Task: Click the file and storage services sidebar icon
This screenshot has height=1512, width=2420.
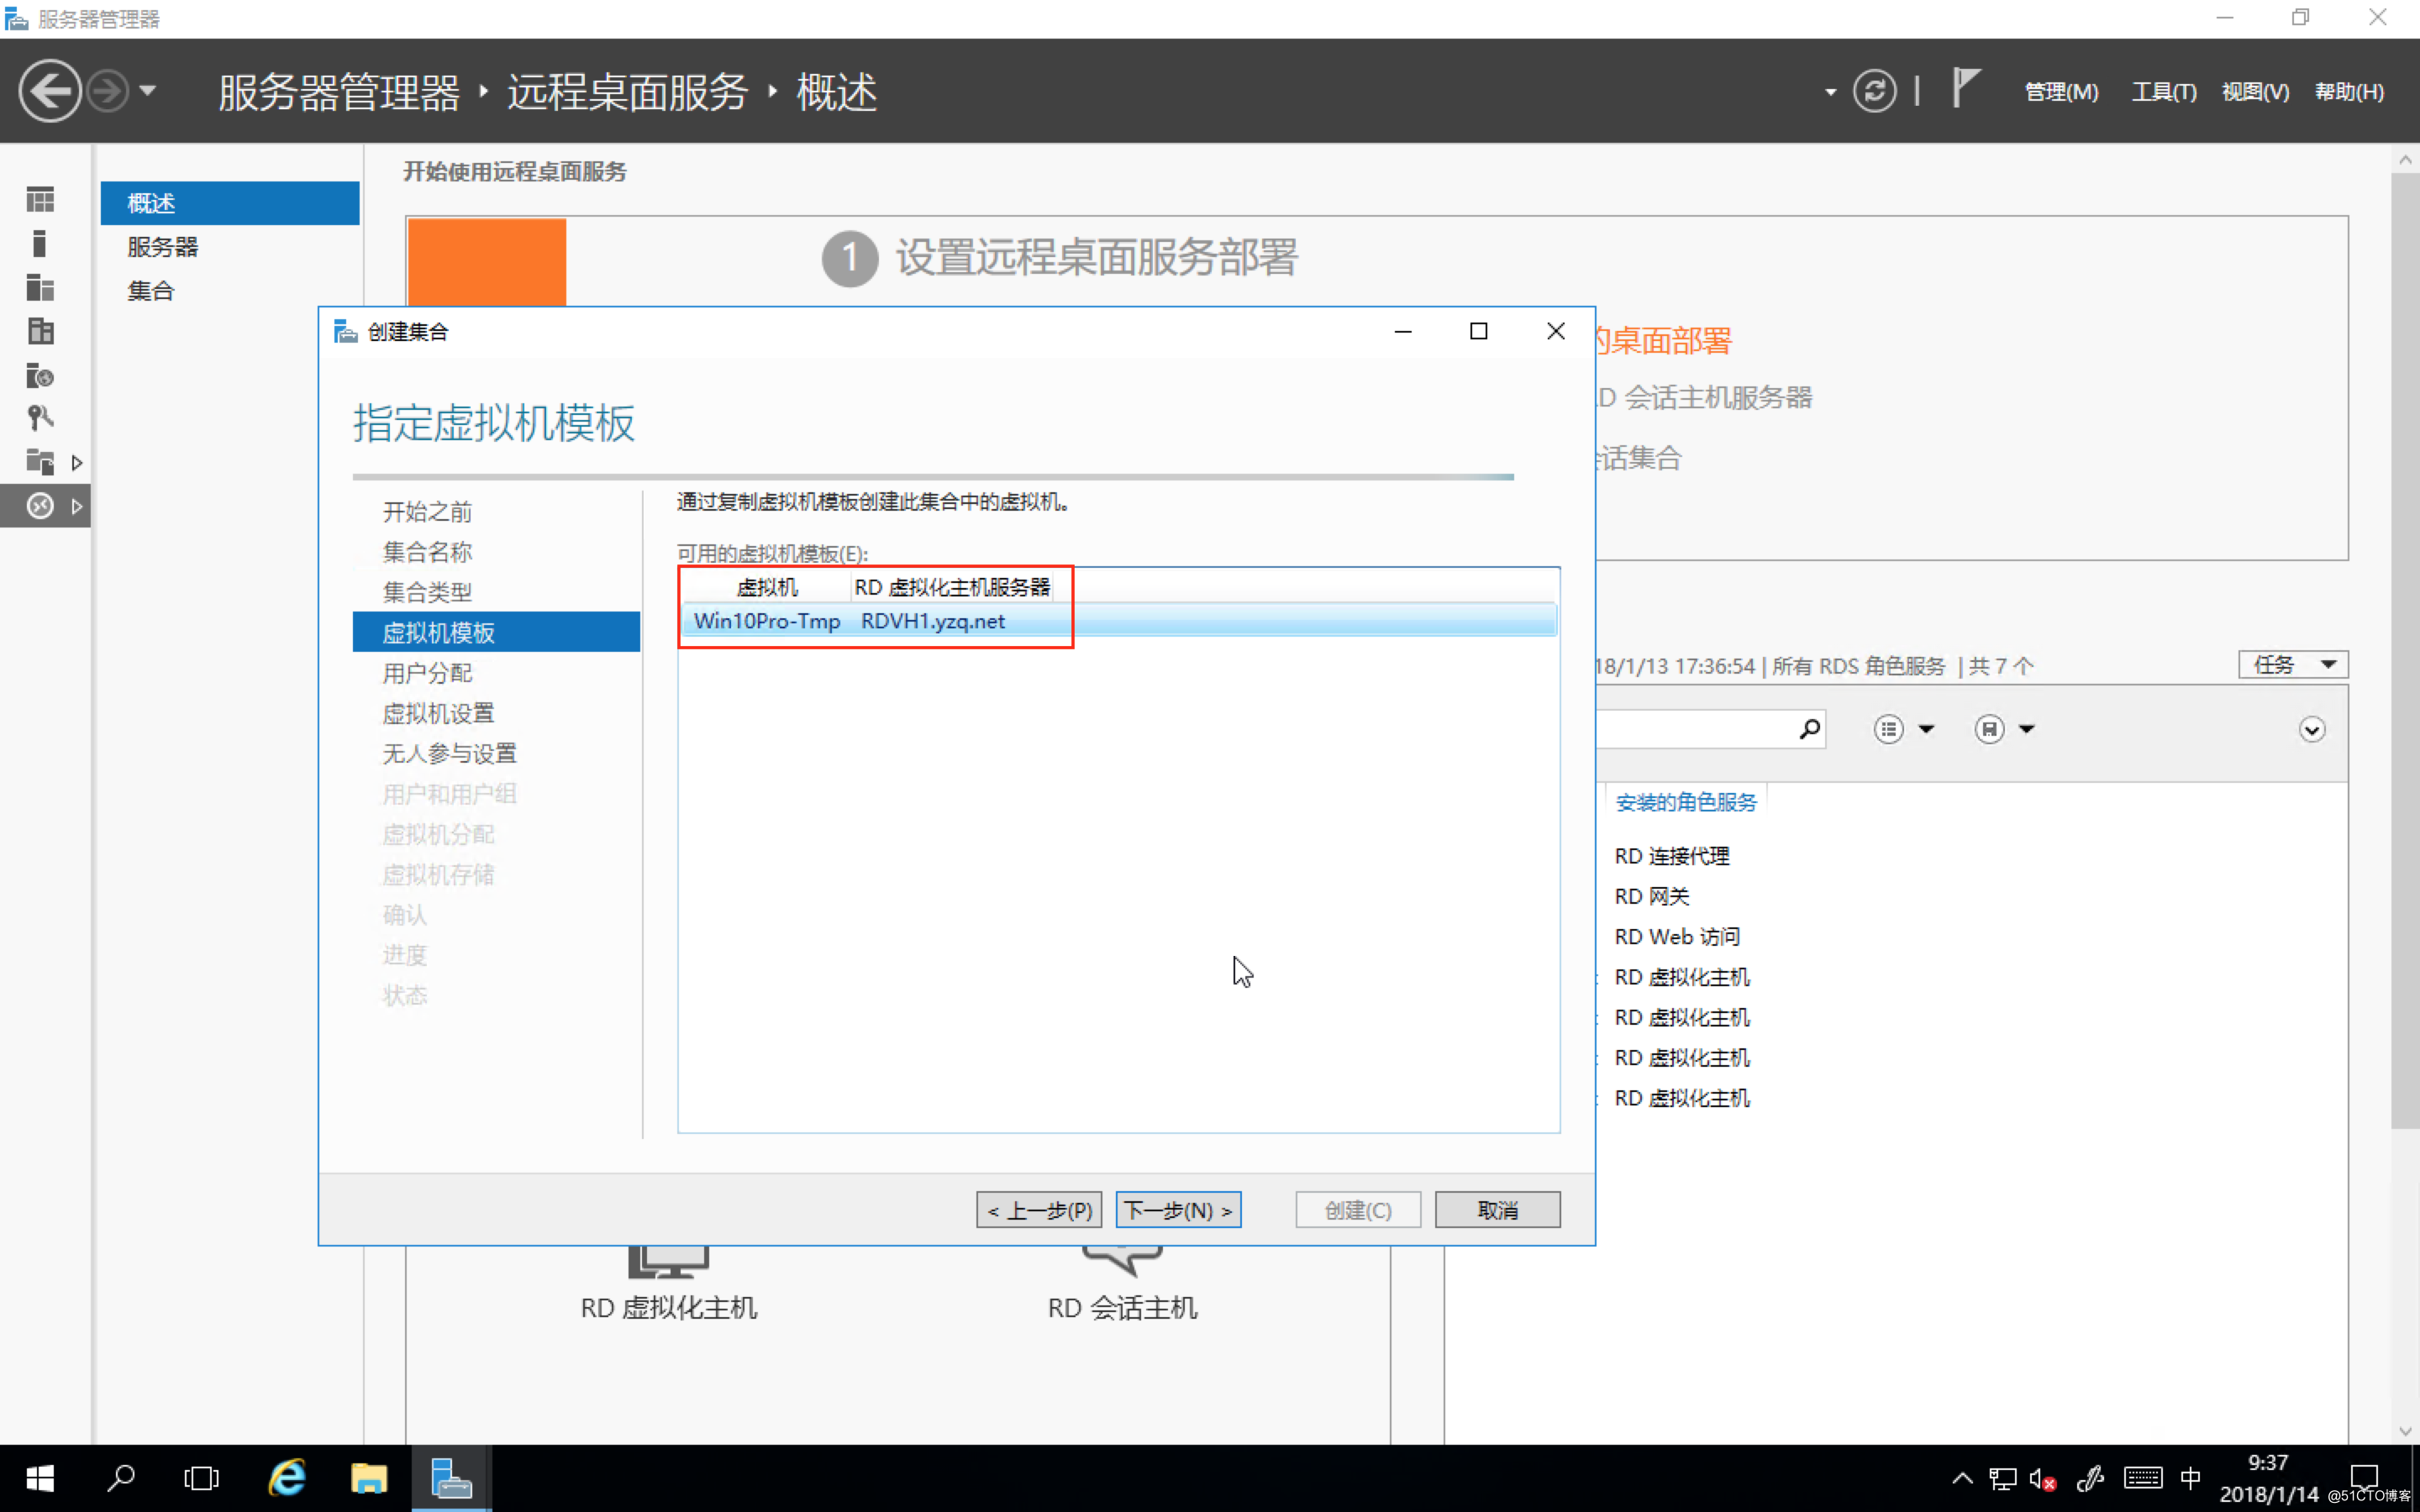Action: [x=40, y=462]
